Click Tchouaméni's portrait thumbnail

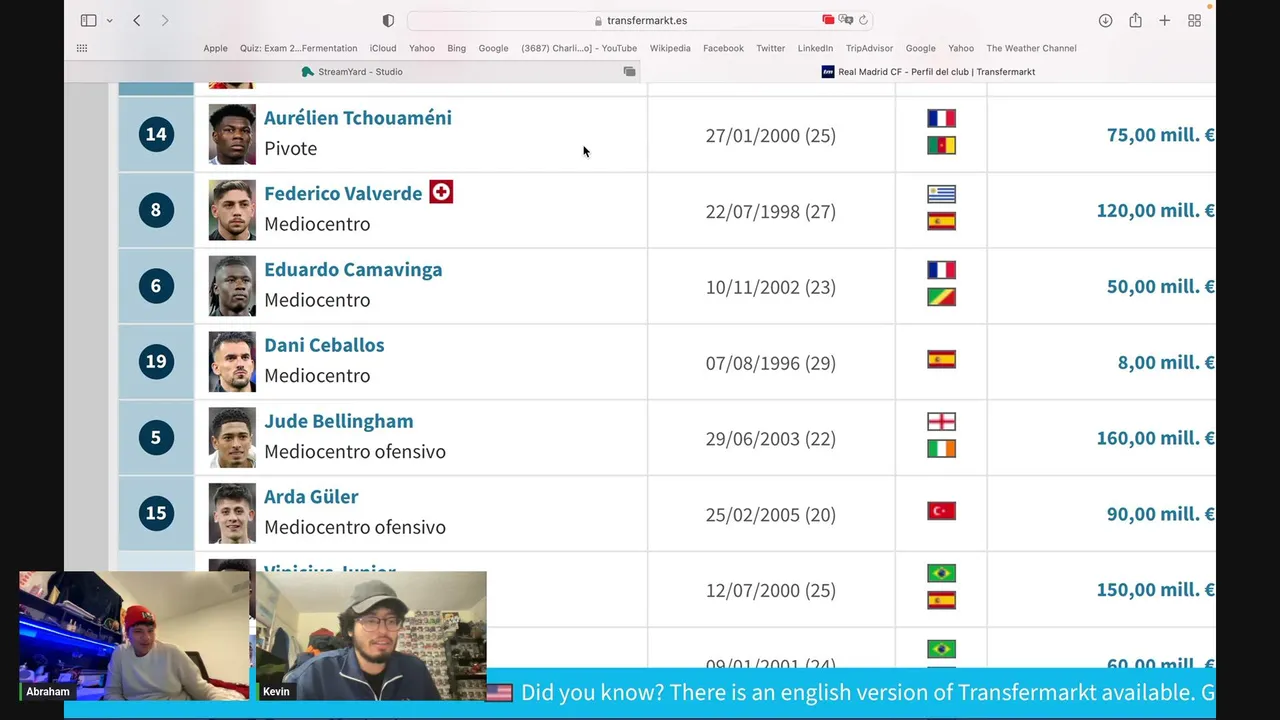[x=232, y=134]
